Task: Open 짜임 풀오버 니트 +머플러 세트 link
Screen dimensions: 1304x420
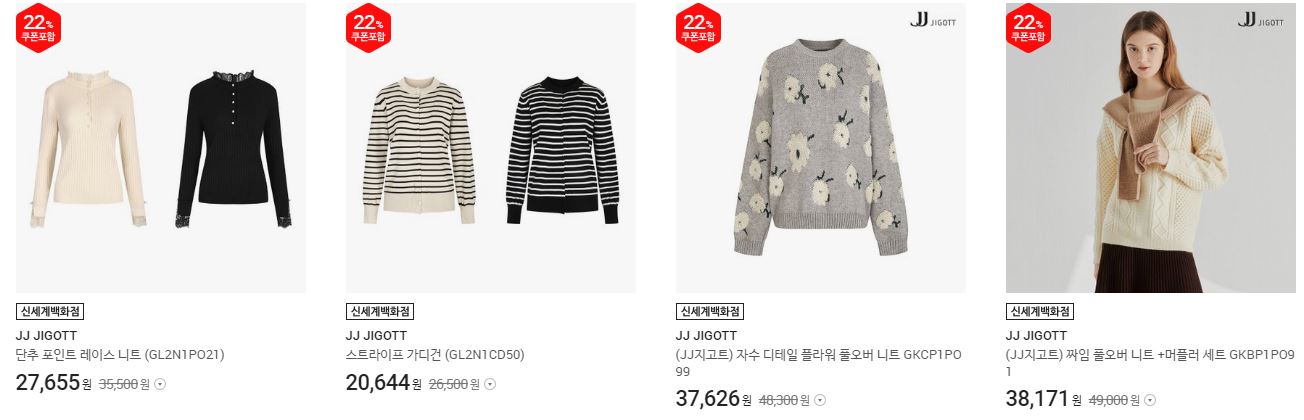Action: (1150, 363)
